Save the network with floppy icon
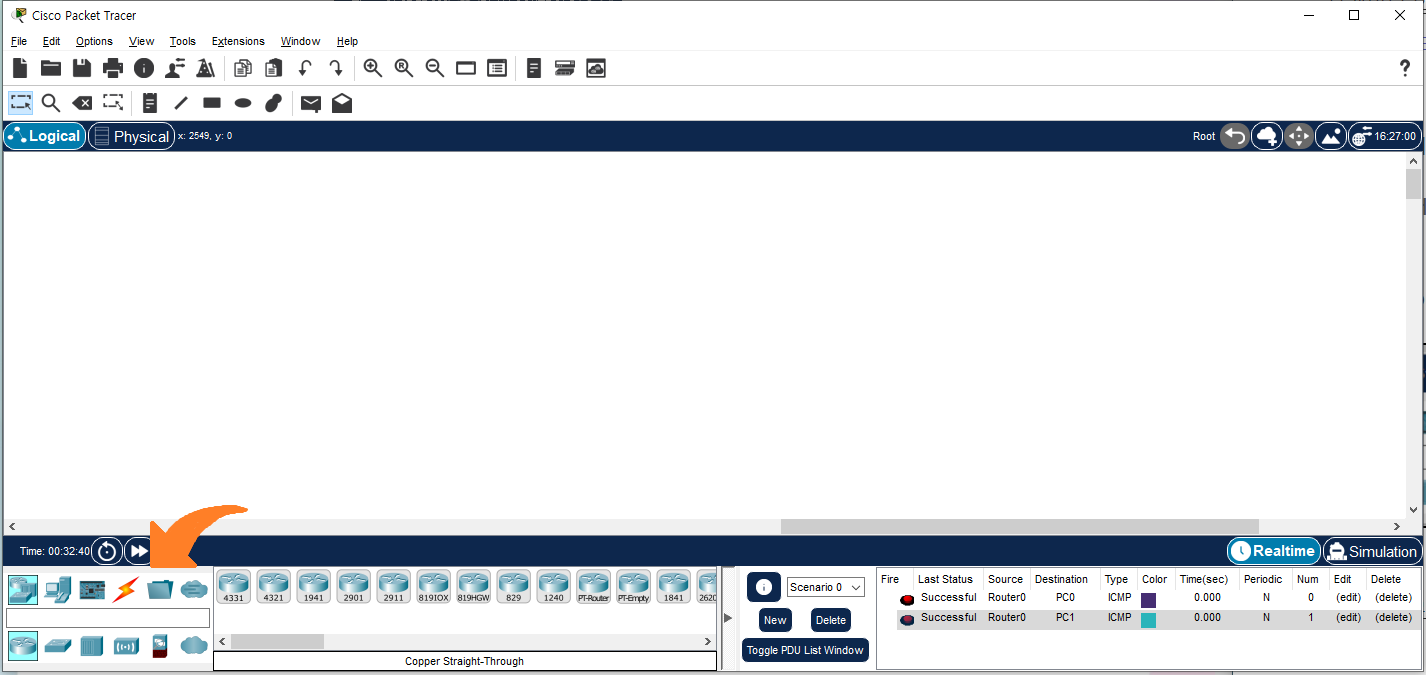Image resolution: width=1426 pixels, height=675 pixels. click(82, 68)
